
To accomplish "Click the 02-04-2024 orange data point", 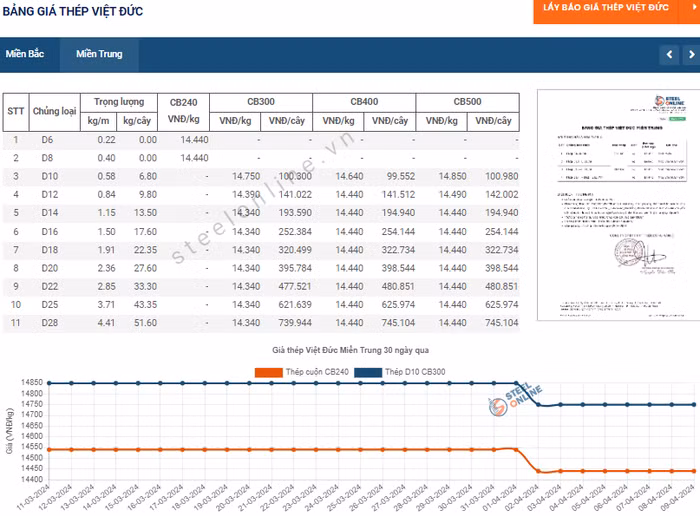I will coord(538,471).
